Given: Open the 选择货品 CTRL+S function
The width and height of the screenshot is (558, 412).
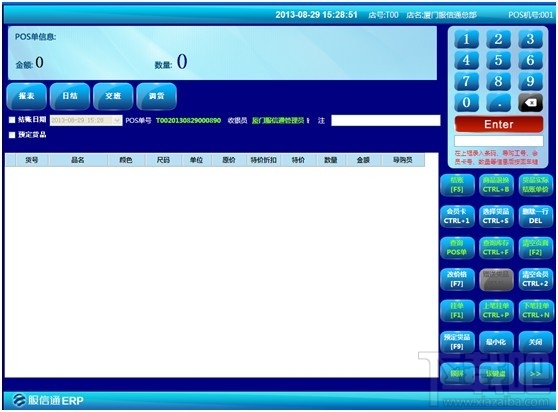Looking at the screenshot, I should click(x=496, y=216).
